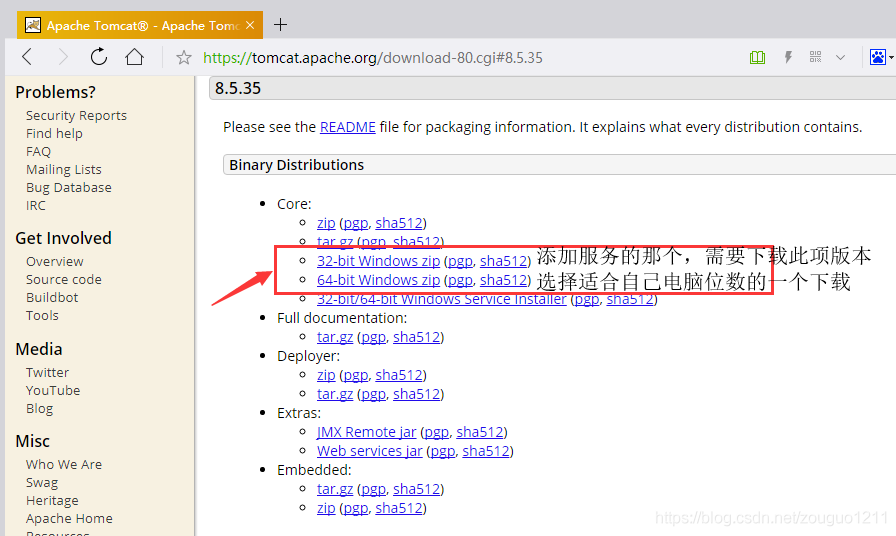Open reader mode book icon
Image resolution: width=896 pixels, height=536 pixels.
tap(757, 57)
